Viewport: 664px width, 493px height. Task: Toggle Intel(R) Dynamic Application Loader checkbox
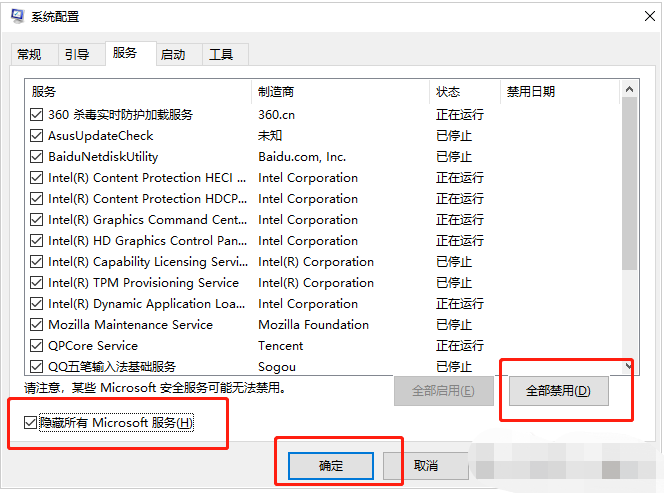[x=36, y=304]
